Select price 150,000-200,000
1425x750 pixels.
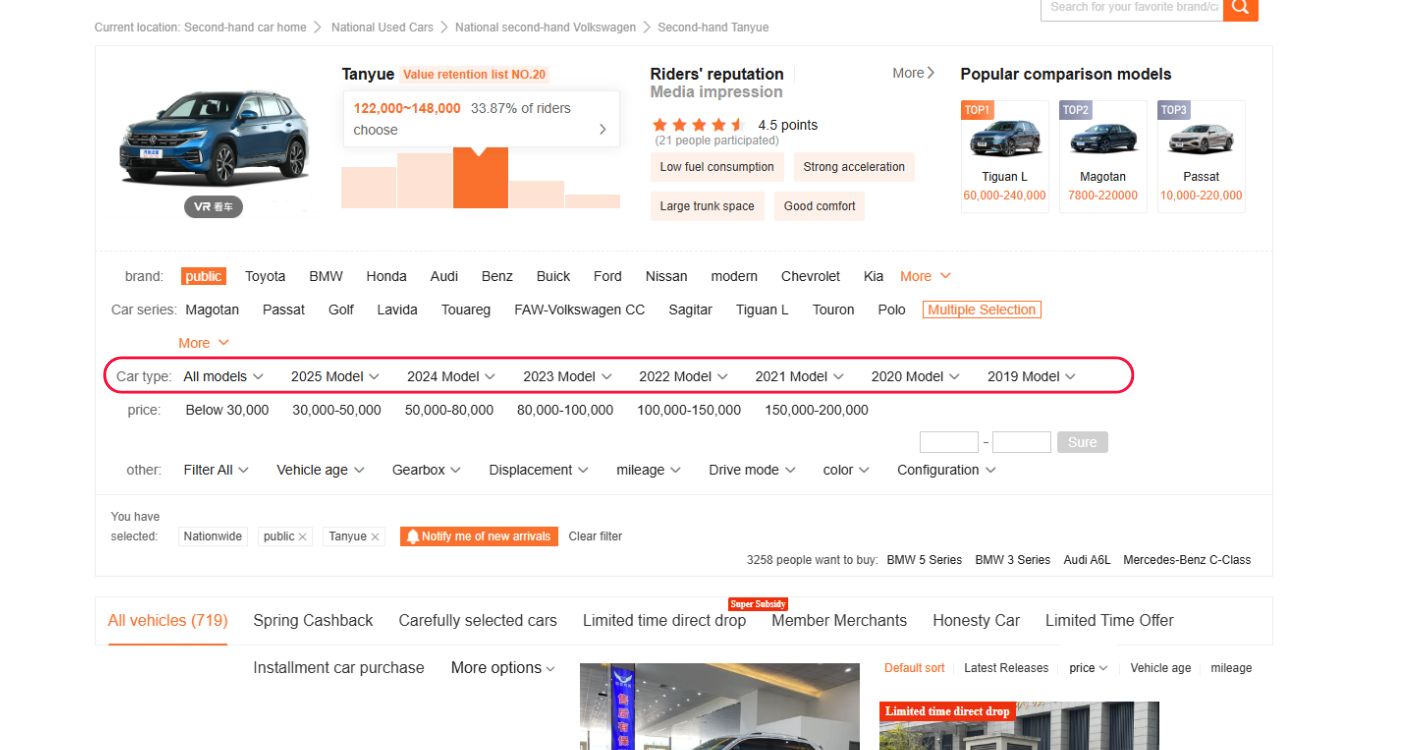816,410
